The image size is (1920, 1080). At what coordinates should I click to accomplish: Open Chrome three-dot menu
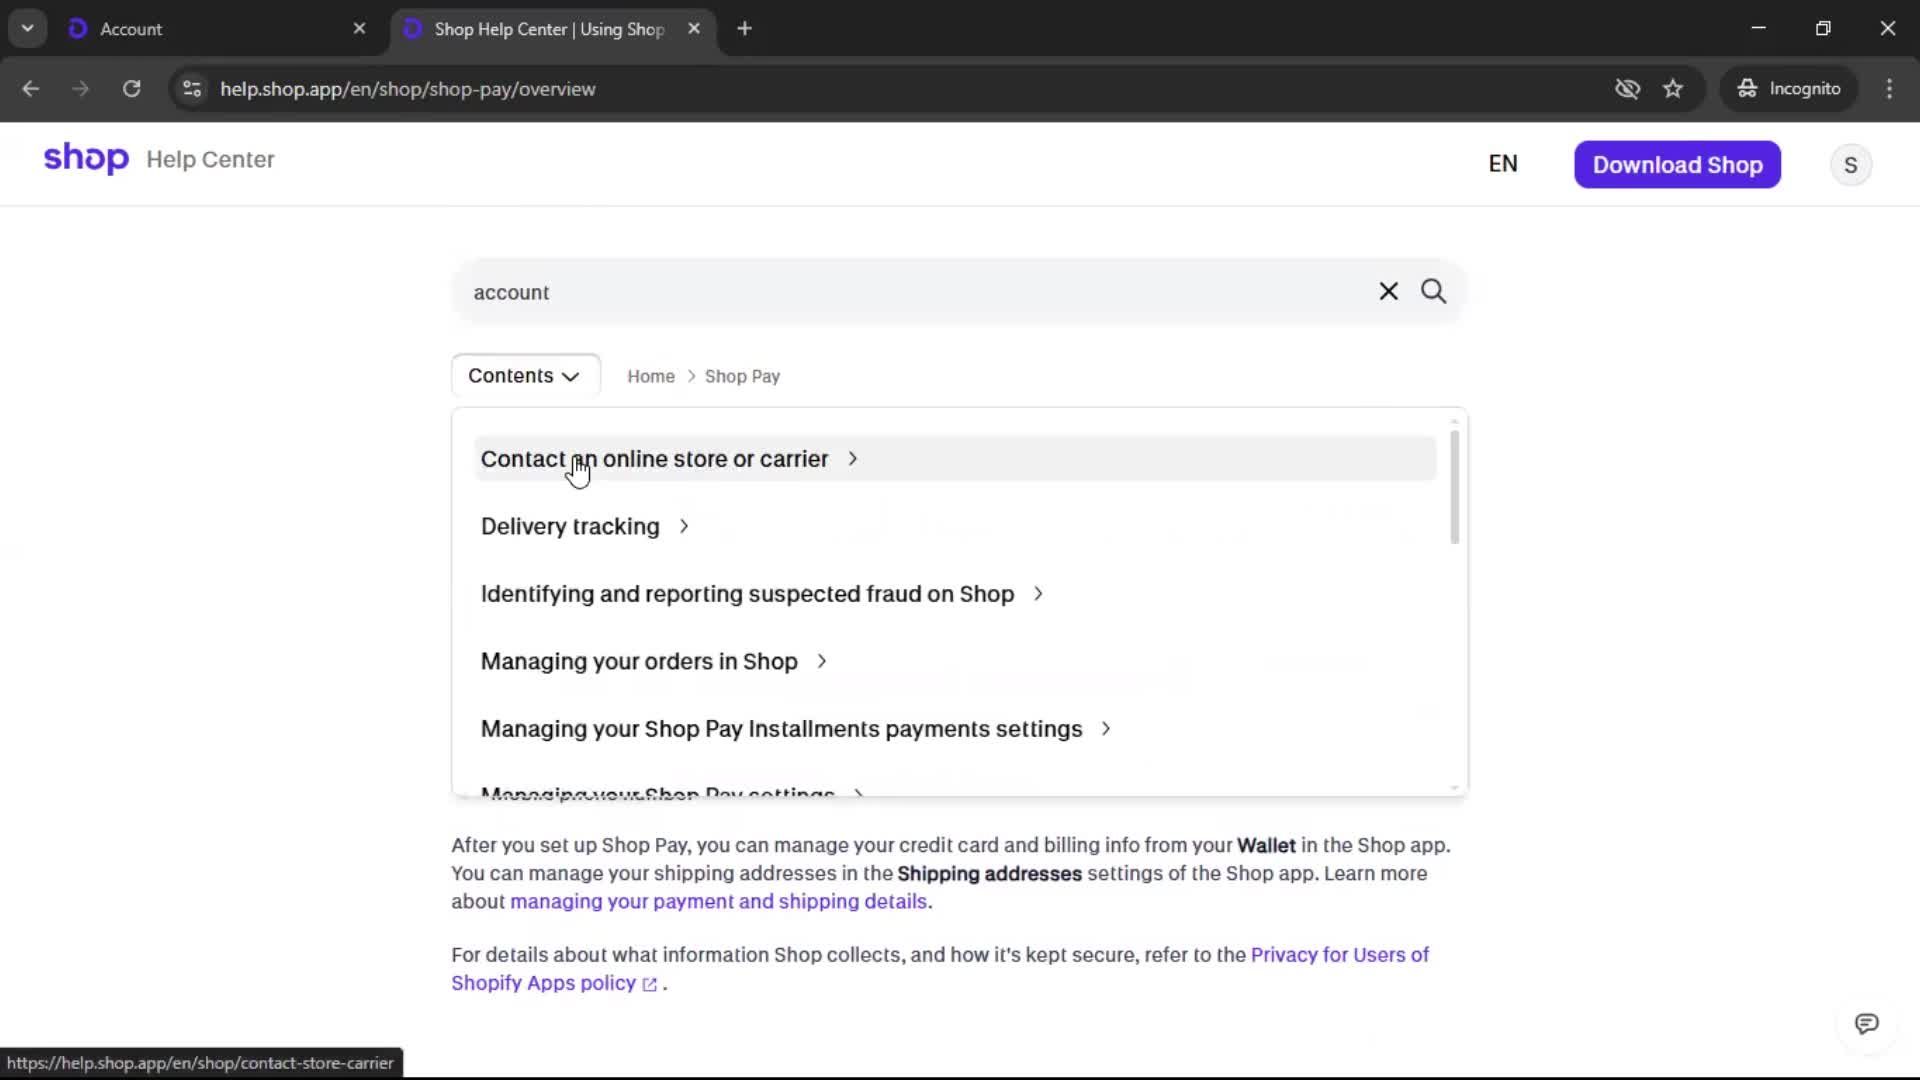pyautogui.click(x=1889, y=89)
